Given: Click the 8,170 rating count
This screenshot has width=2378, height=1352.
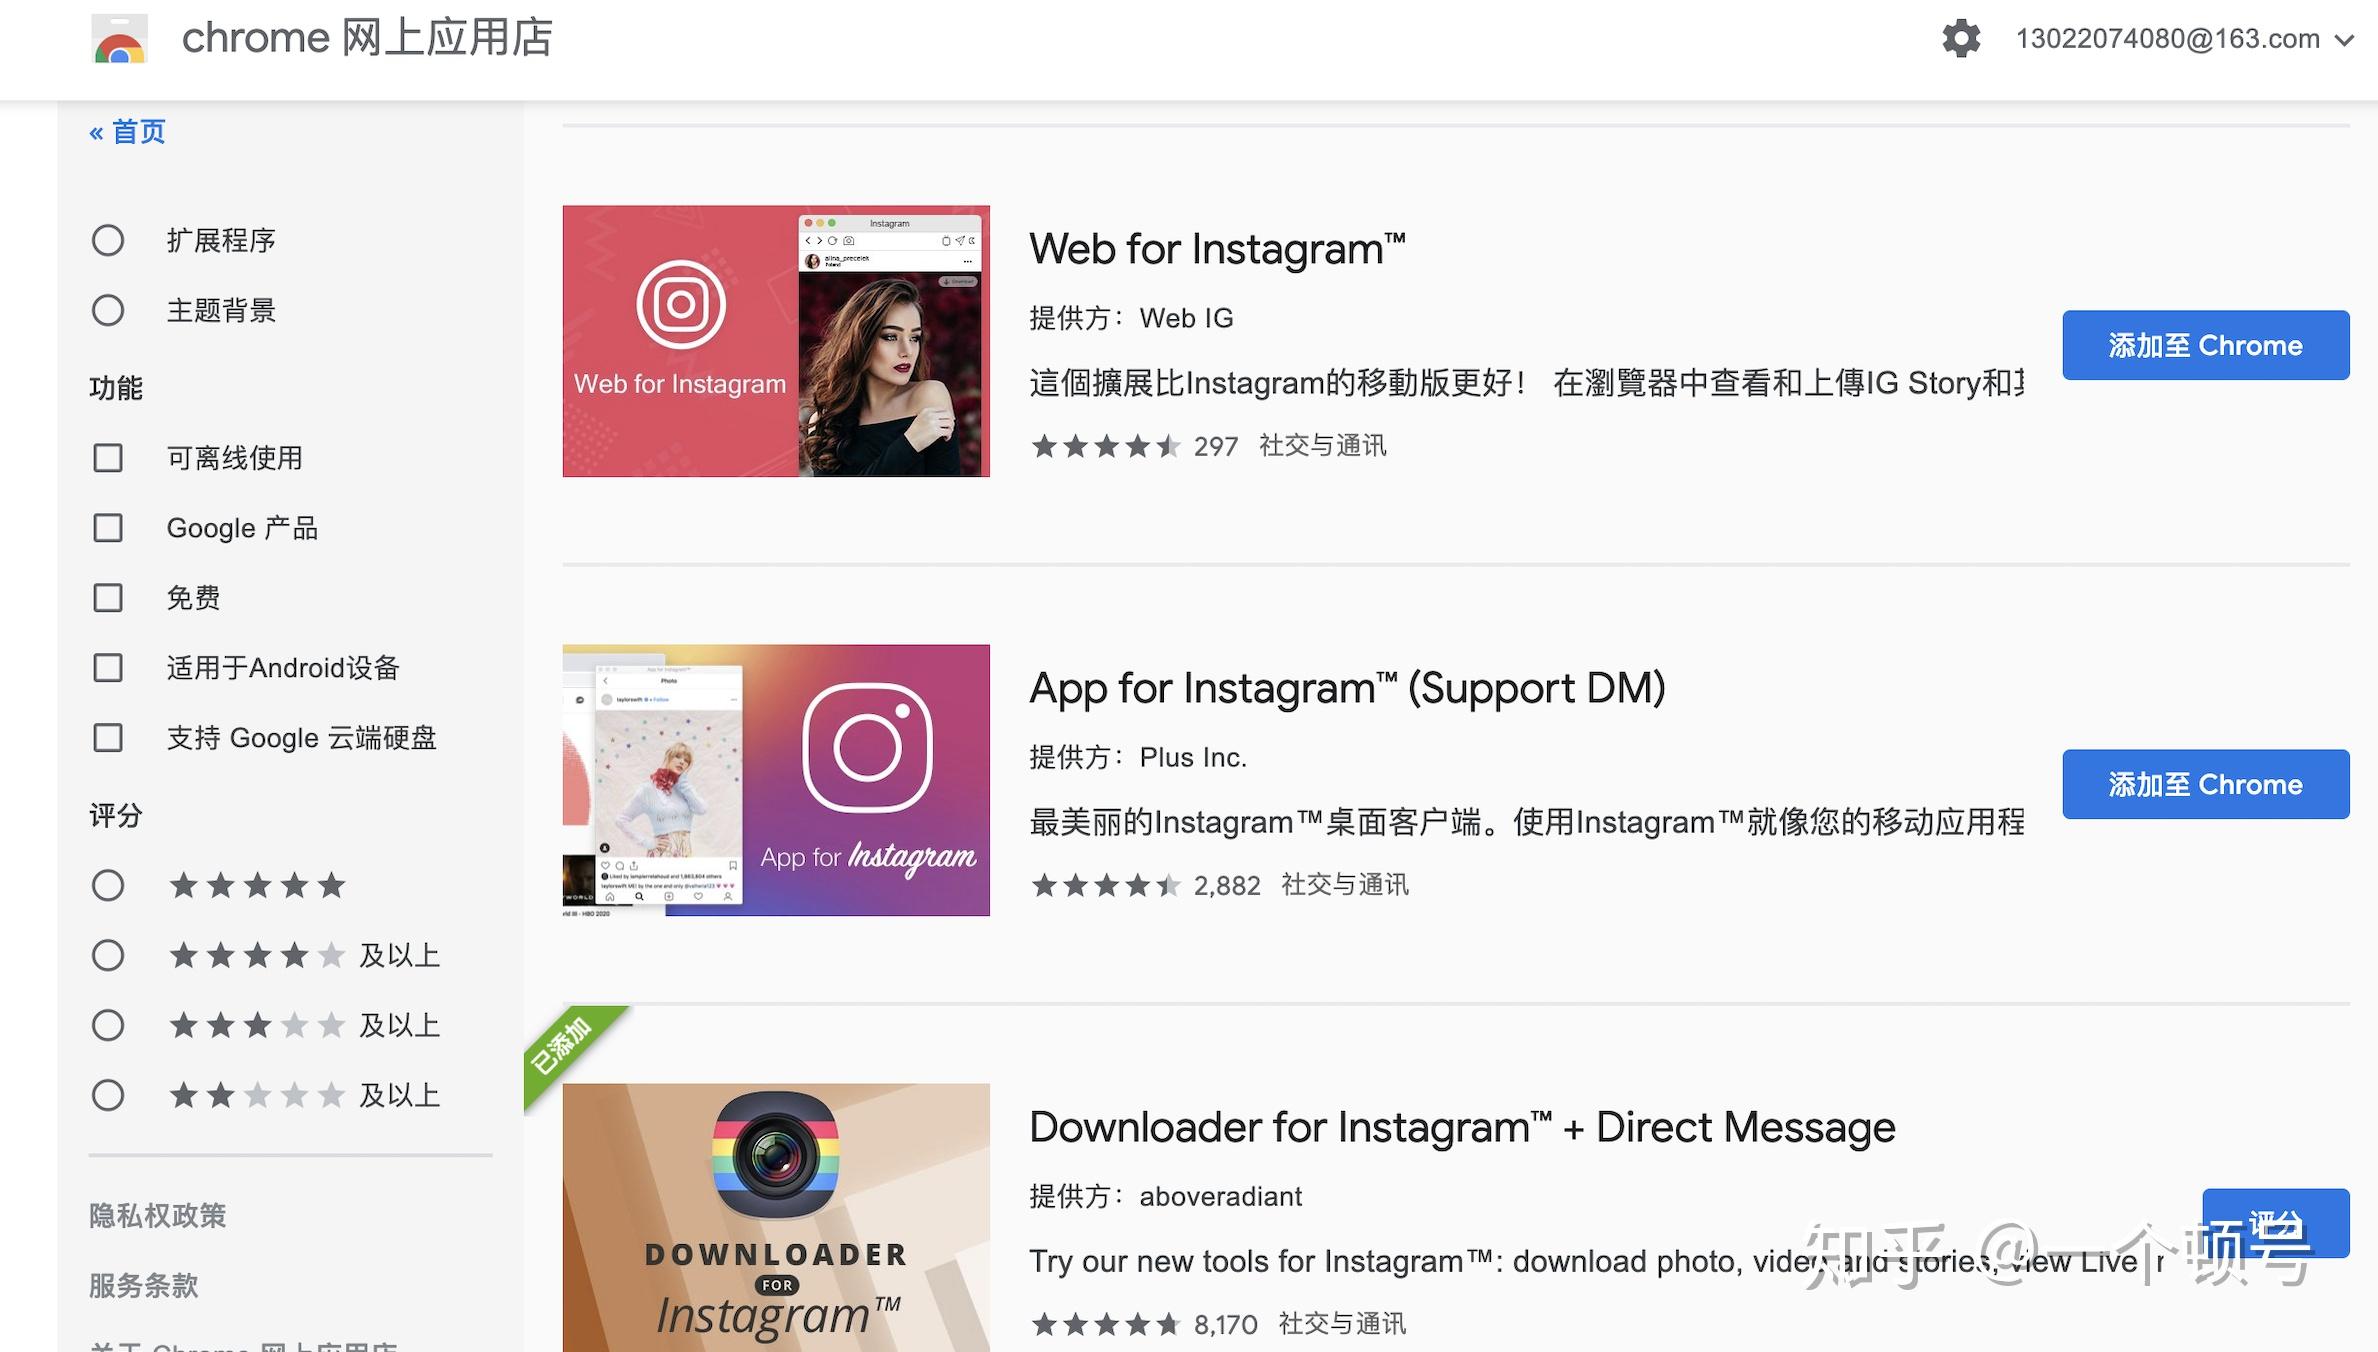Looking at the screenshot, I should (1225, 1324).
